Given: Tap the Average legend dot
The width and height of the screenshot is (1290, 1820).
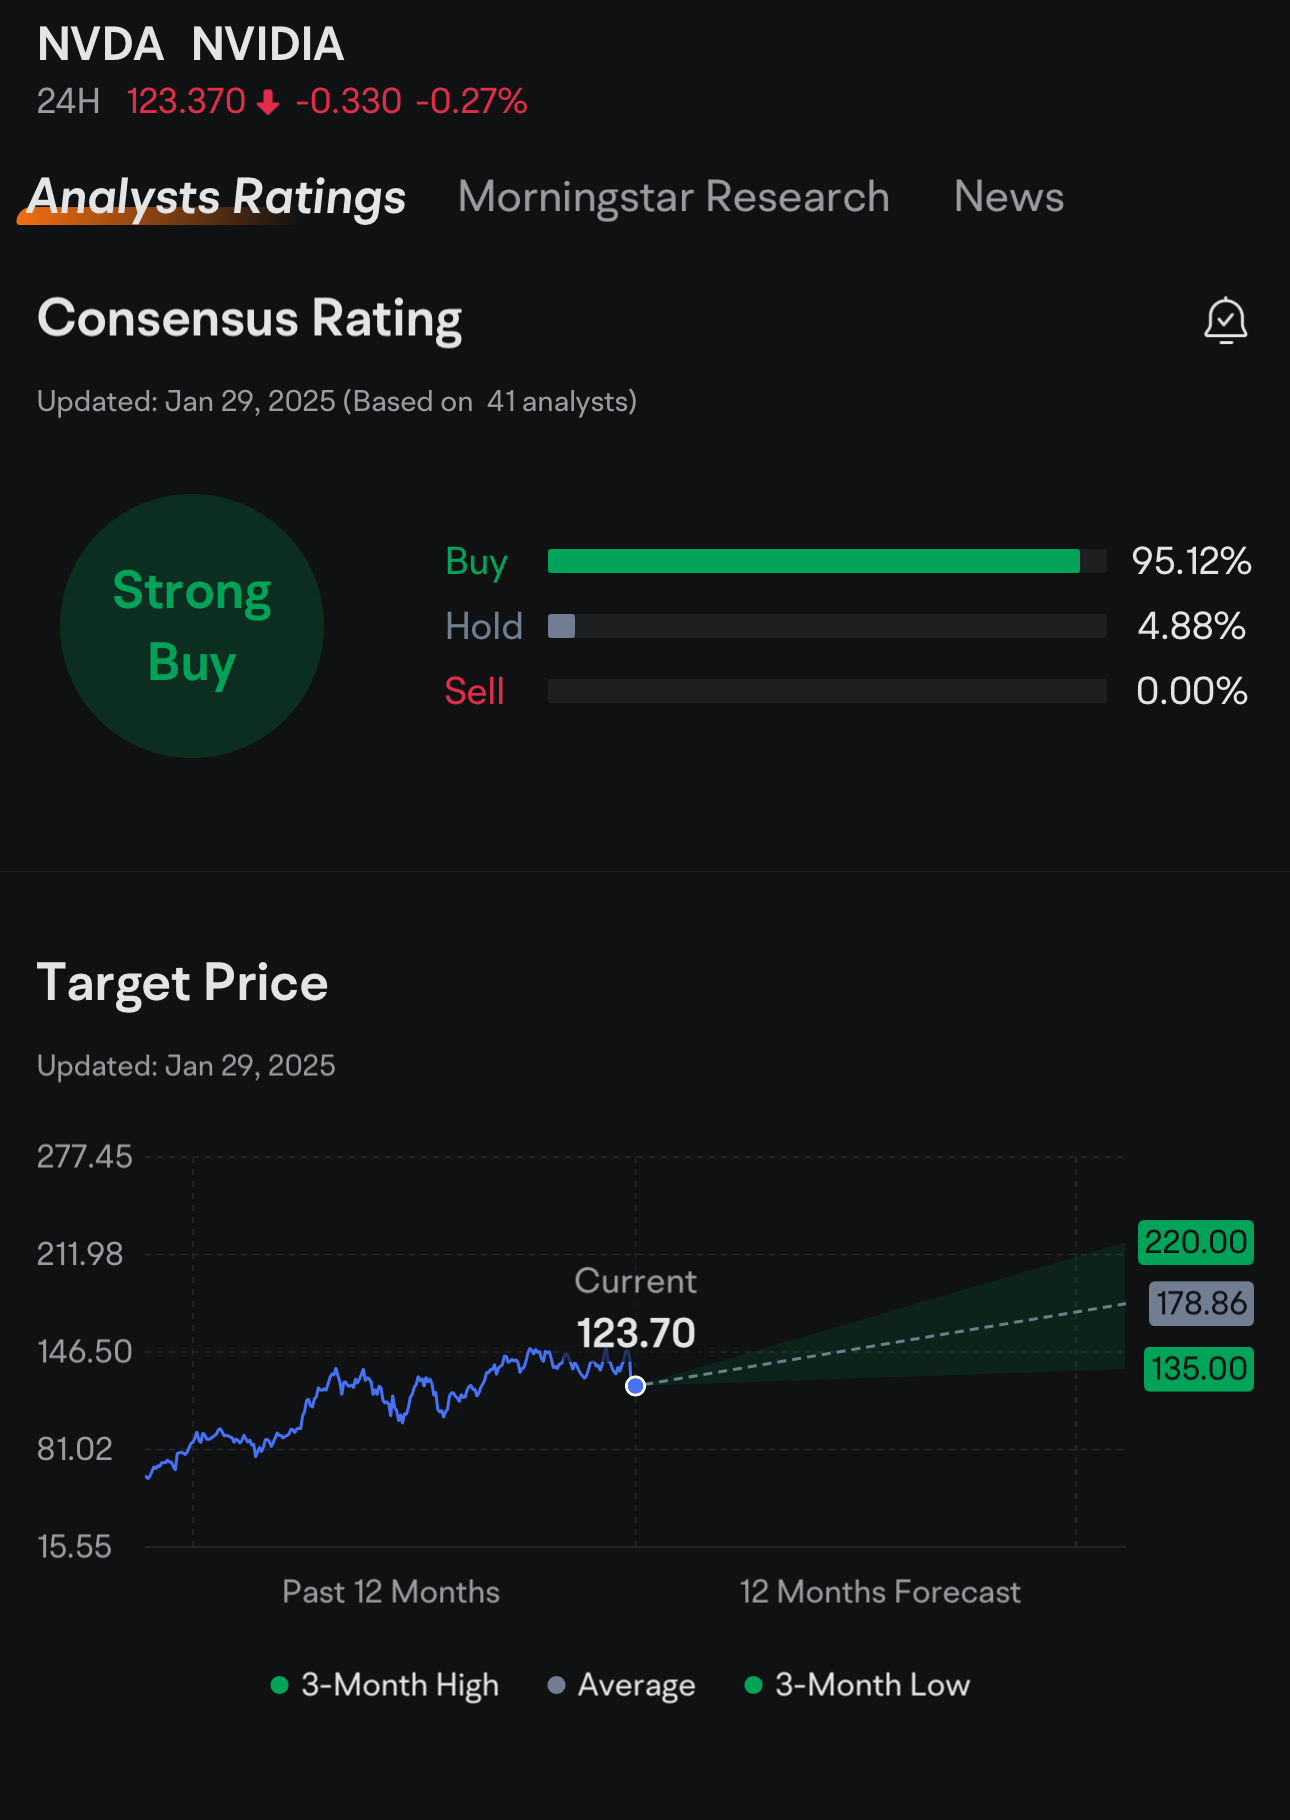Looking at the screenshot, I should pyautogui.click(x=557, y=1685).
